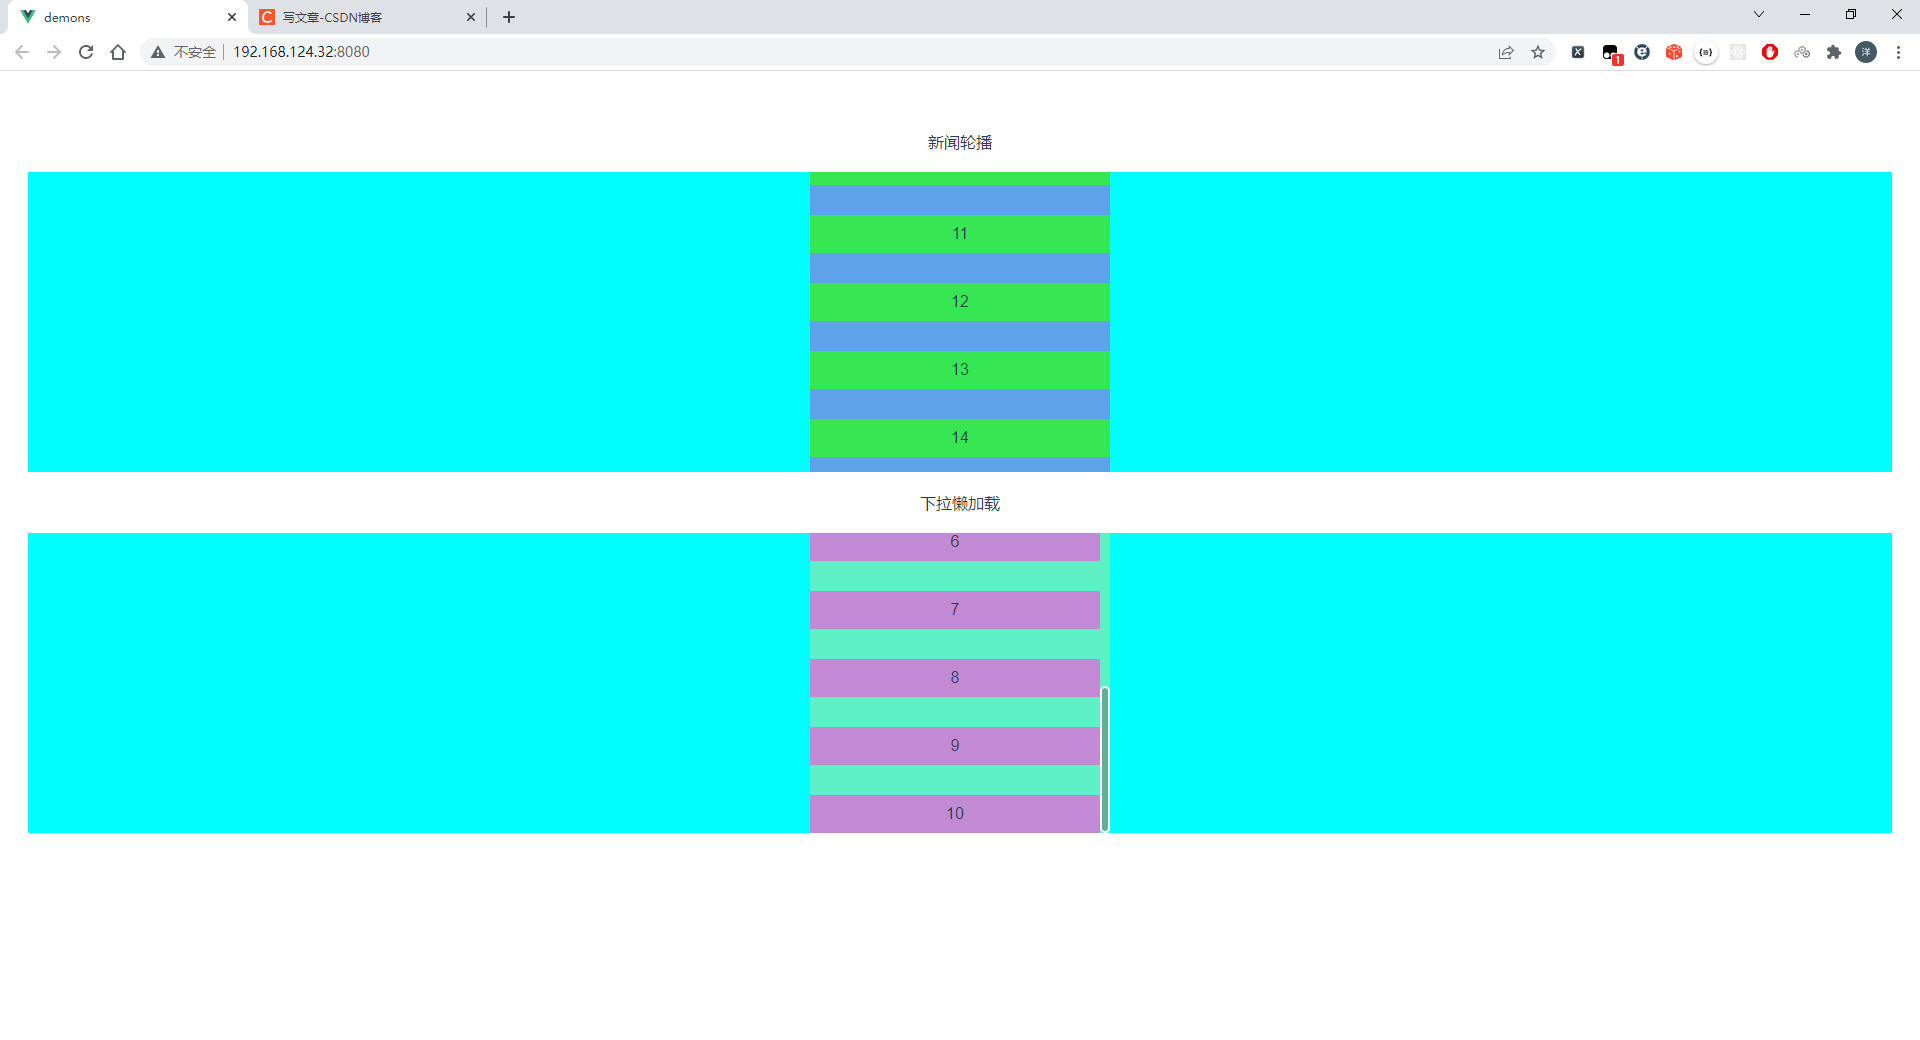Click the demons tab Vue favicon
The width and height of the screenshot is (1920, 1040).
28,17
